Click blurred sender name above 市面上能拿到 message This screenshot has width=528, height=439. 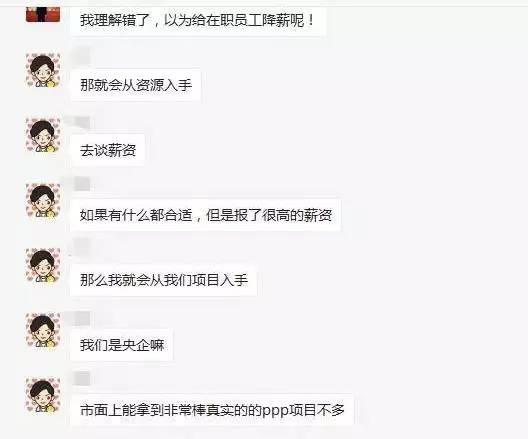coord(82,379)
